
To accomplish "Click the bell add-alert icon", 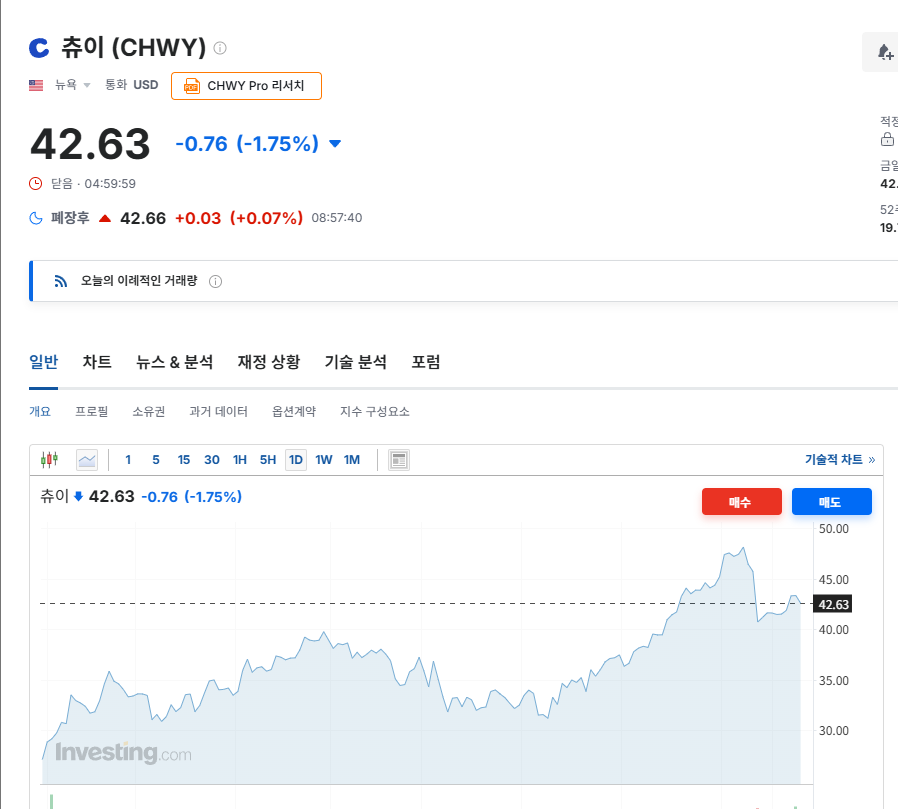I will pos(885,52).
